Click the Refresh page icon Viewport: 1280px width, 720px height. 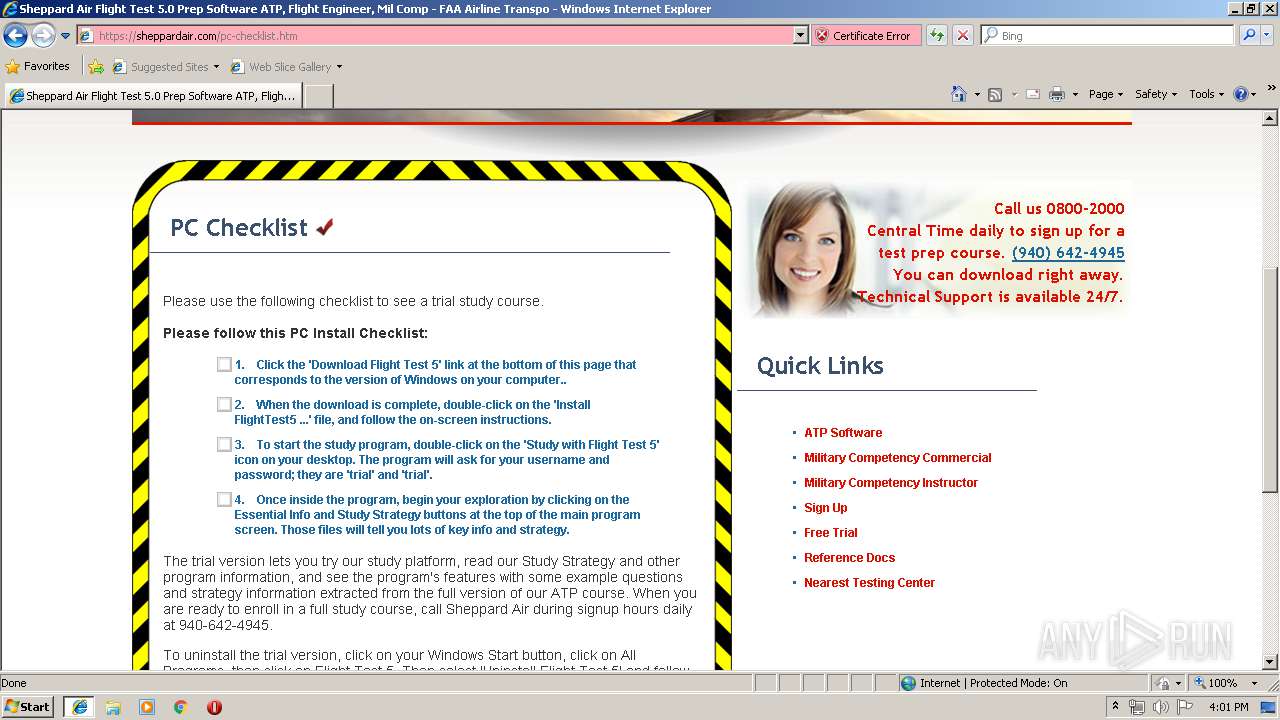[x=937, y=36]
